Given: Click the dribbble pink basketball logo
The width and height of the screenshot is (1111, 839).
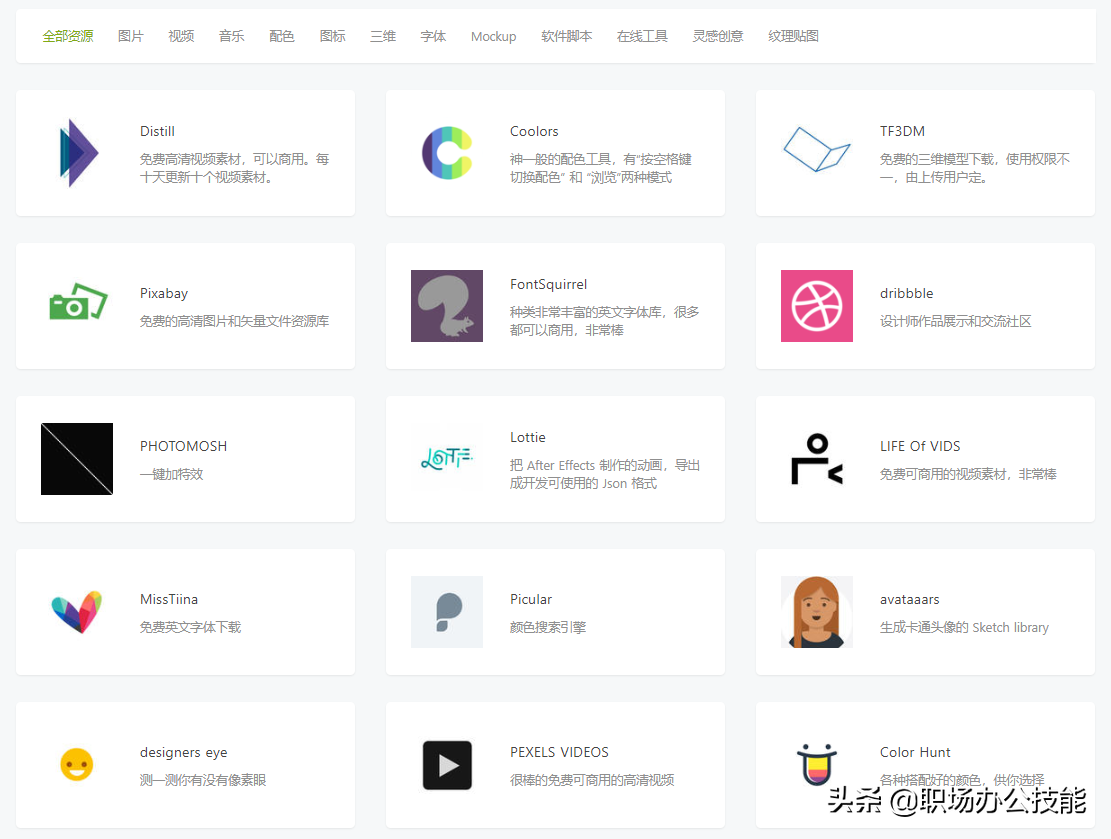Looking at the screenshot, I should pyautogui.click(x=817, y=306).
